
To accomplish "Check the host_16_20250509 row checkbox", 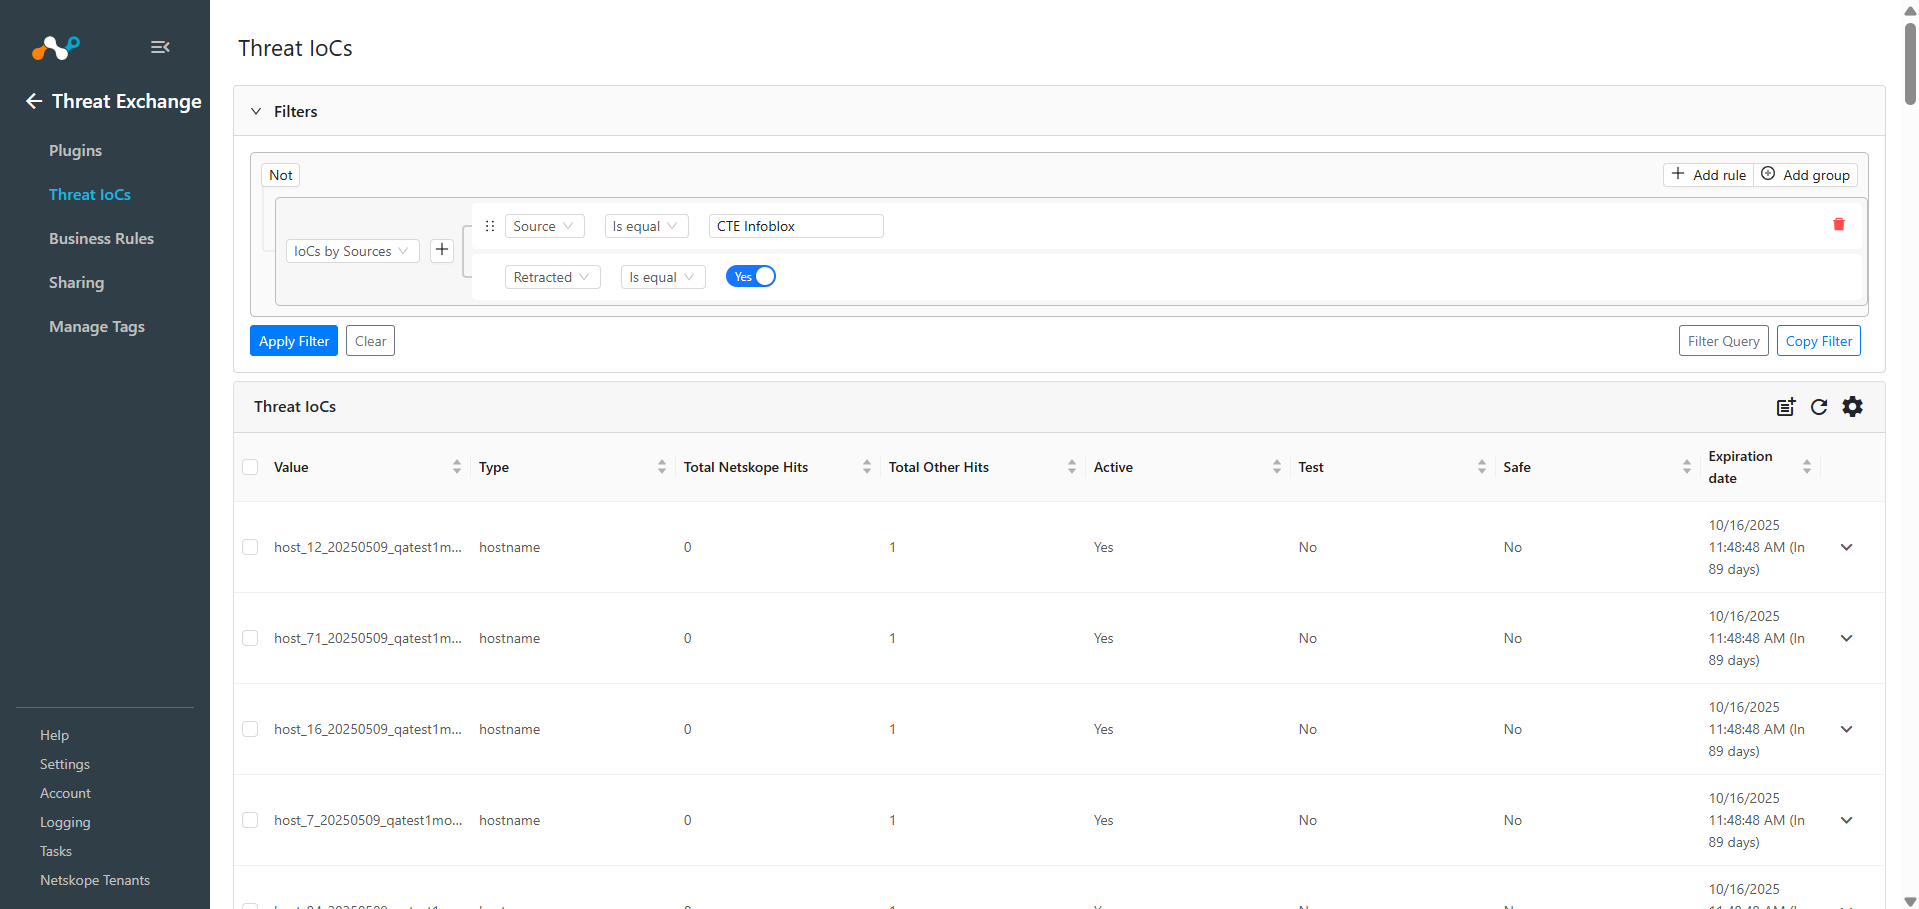I will 250,729.
